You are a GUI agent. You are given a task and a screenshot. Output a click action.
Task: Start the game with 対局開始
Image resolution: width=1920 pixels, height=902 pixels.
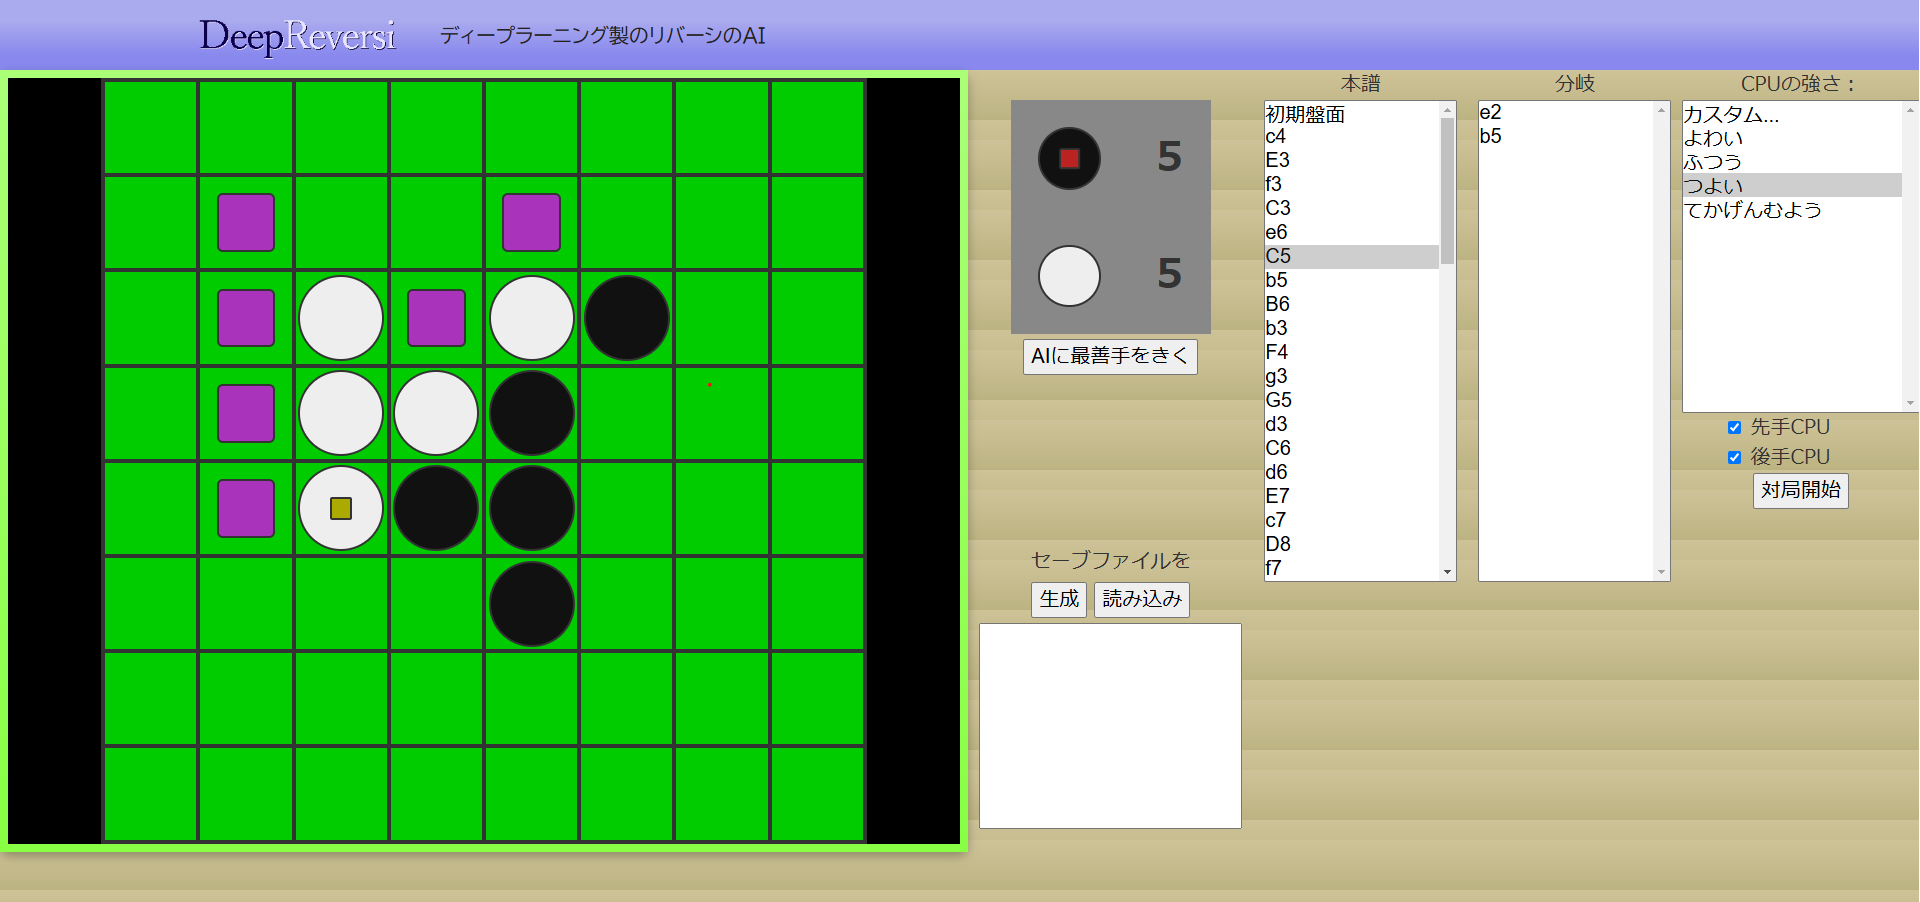[1800, 490]
